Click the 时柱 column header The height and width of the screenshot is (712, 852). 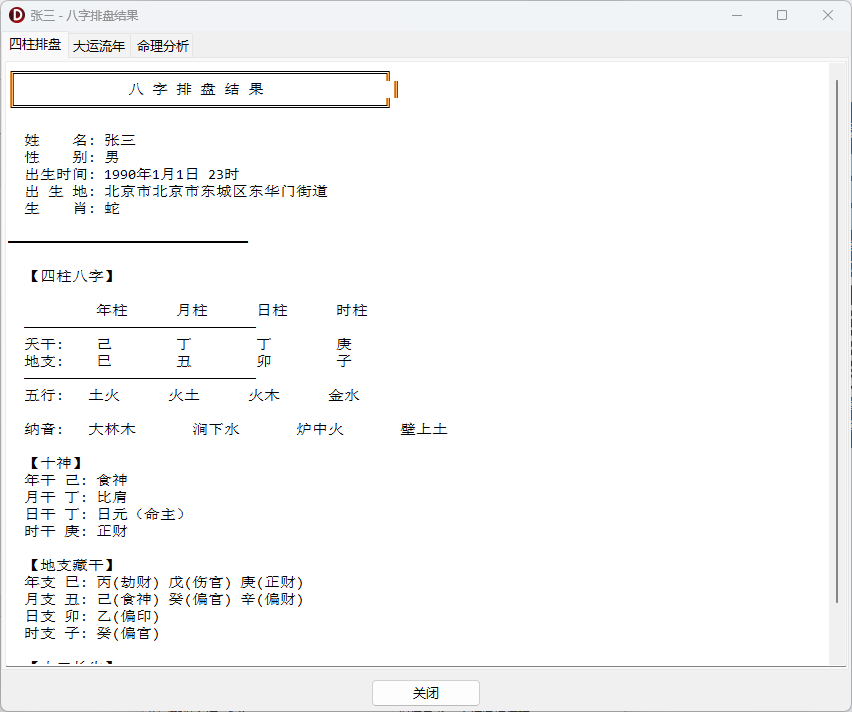point(352,310)
